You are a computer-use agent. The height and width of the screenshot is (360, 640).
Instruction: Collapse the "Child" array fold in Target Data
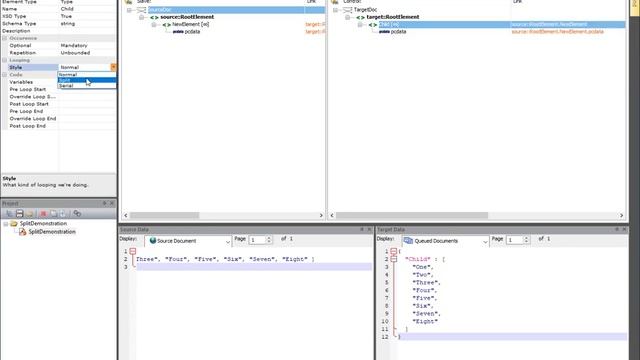coord(393,259)
